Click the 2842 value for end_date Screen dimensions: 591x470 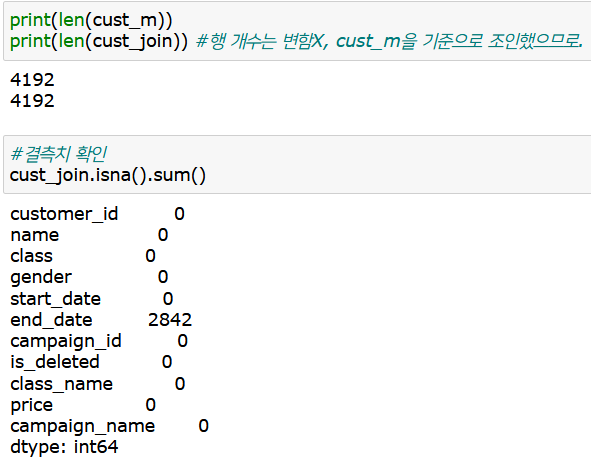coord(170,320)
